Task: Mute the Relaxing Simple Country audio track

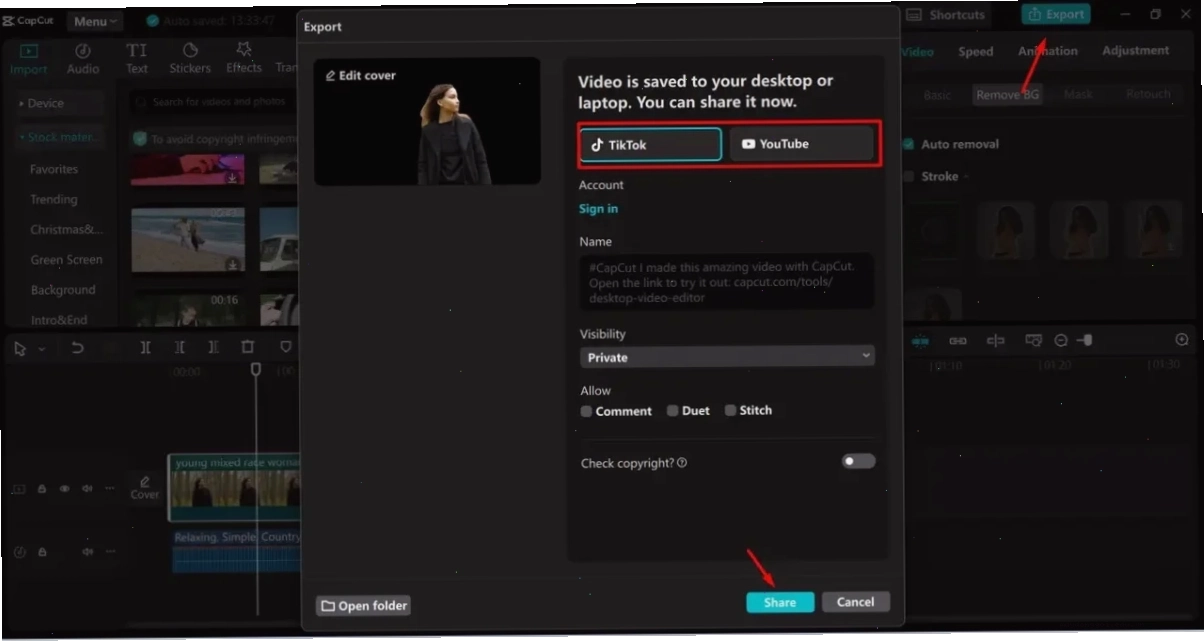Action: pos(87,552)
